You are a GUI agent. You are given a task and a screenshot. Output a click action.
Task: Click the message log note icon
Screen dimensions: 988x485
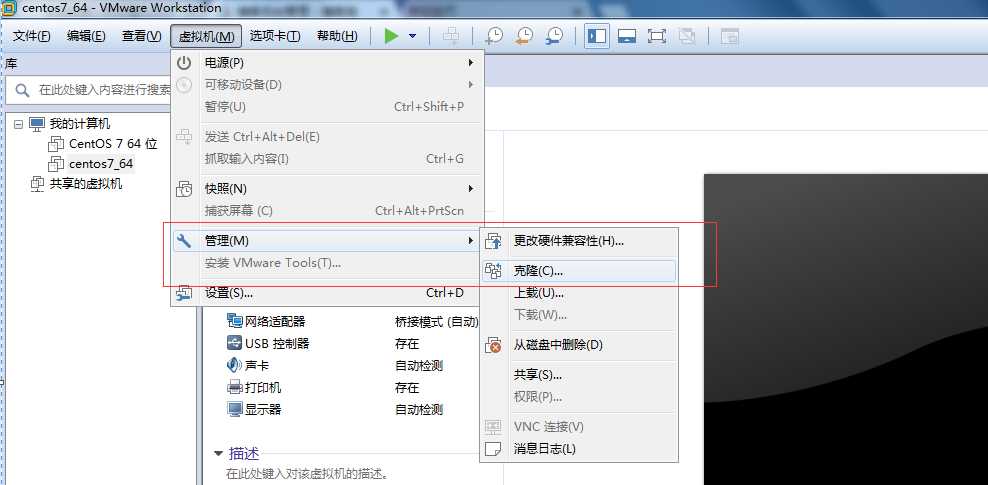pyautogui.click(x=493, y=449)
